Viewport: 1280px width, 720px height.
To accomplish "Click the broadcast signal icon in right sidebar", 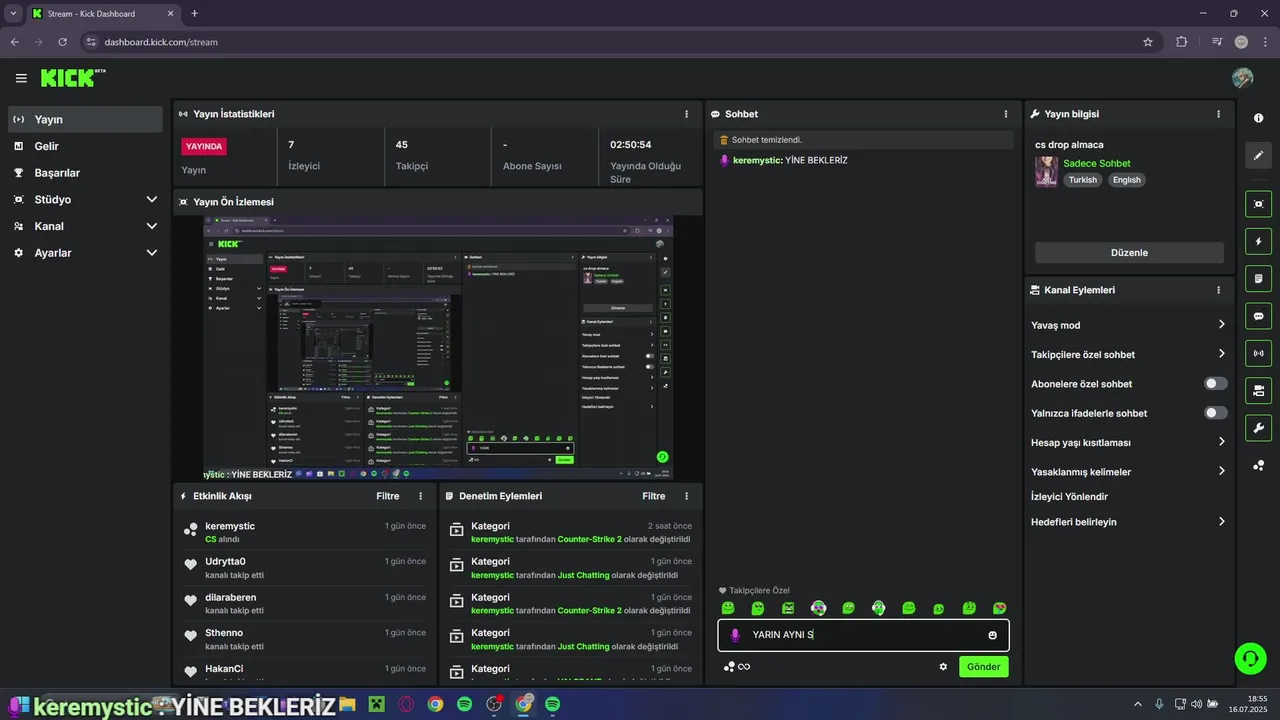I will (1258, 353).
